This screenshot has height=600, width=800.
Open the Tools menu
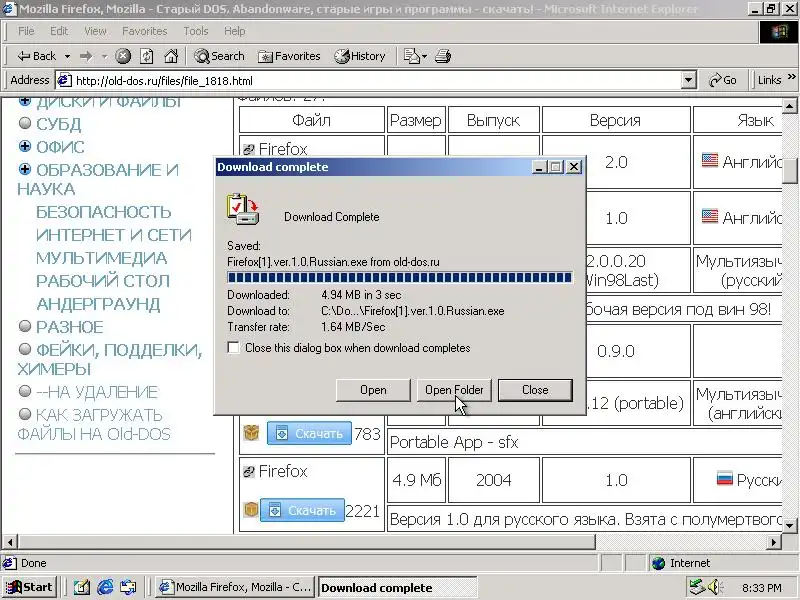196,31
